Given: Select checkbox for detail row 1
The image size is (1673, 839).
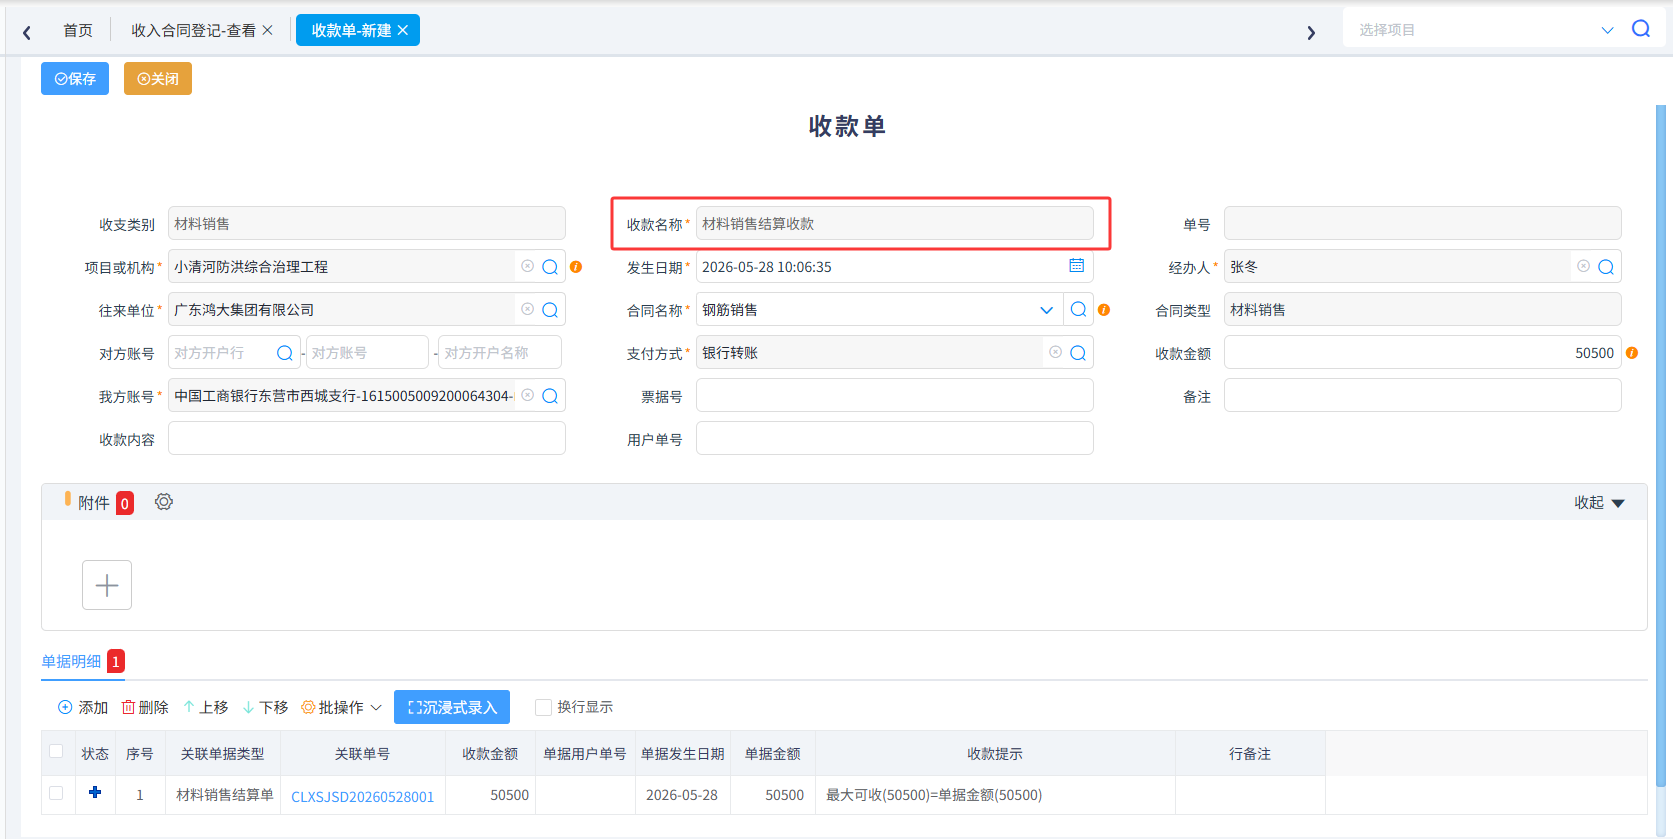Looking at the screenshot, I should pos(56,793).
